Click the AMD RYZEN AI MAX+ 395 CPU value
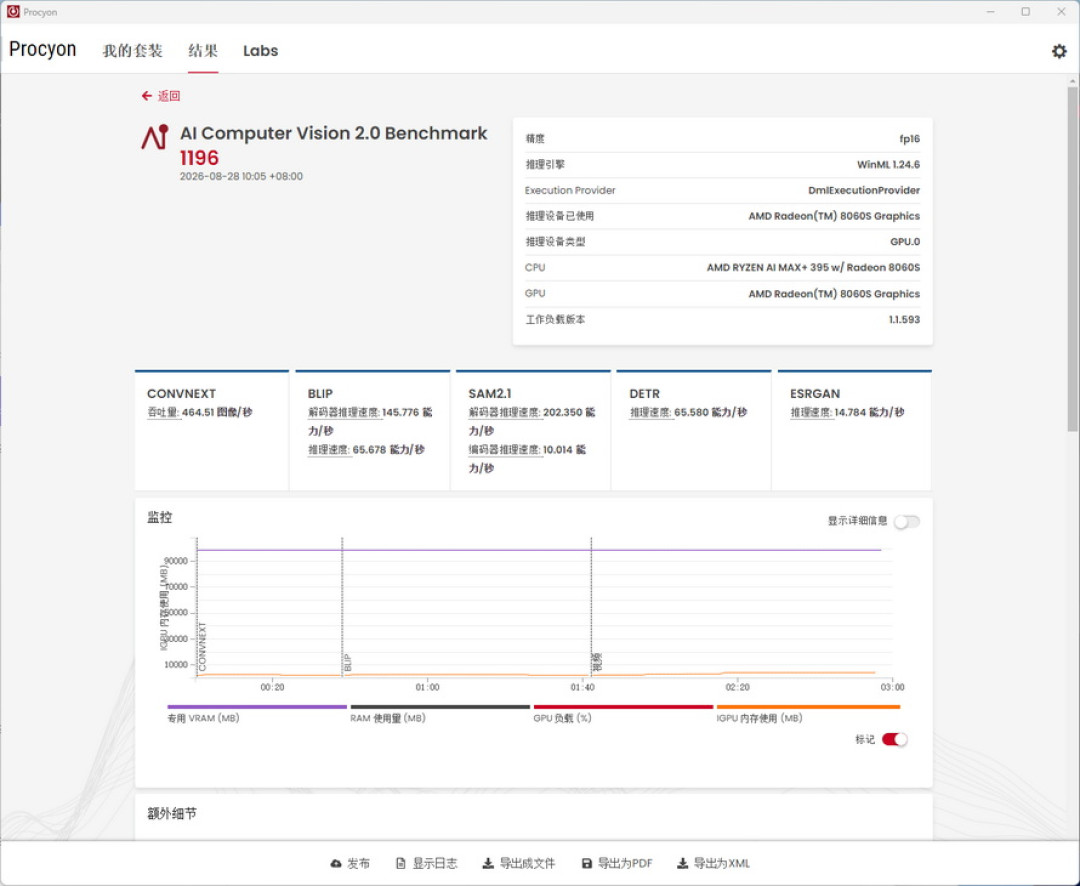Screen dimensions: 1080x886 (813, 267)
